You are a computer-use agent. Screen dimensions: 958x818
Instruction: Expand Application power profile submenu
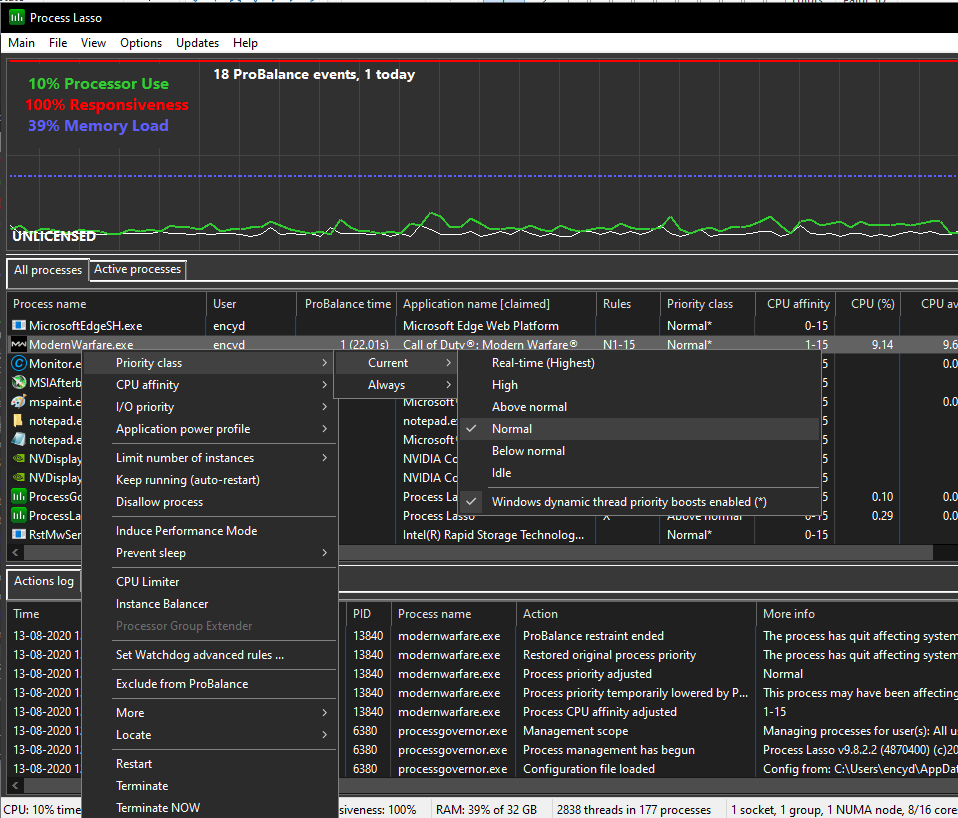click(210, 429)
